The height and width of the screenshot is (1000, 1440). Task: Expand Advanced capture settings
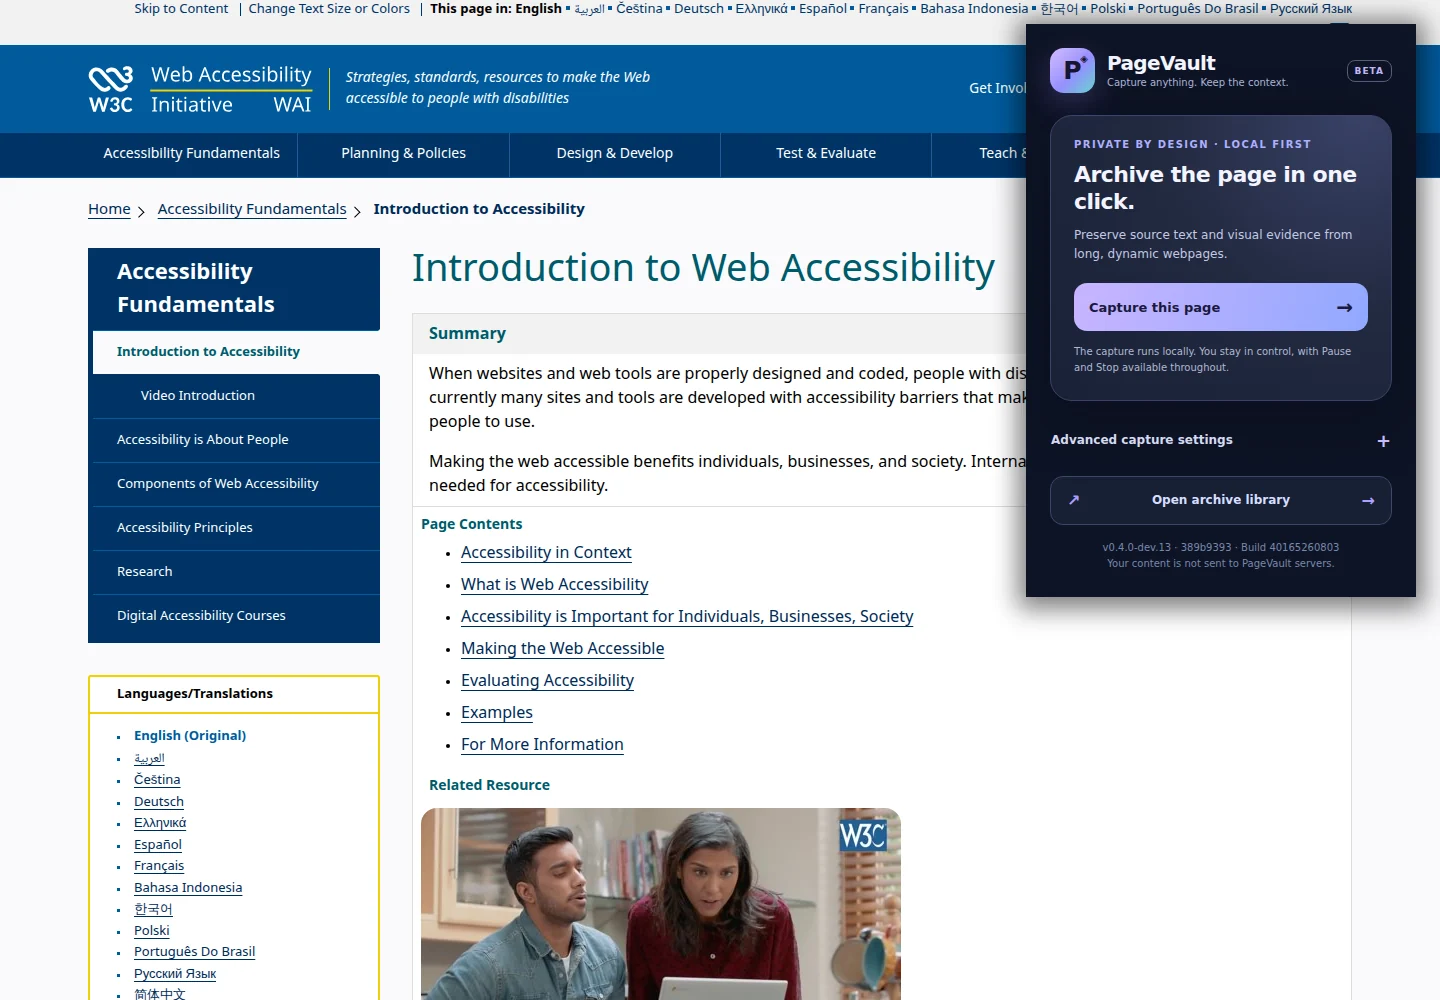pos(1220,440)
